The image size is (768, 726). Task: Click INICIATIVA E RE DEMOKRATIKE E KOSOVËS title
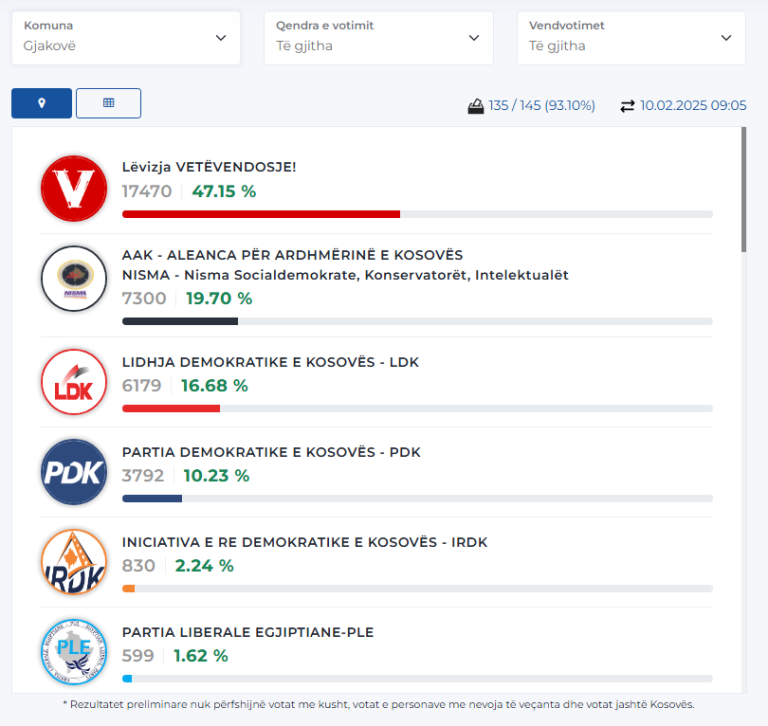click(303, 542)
